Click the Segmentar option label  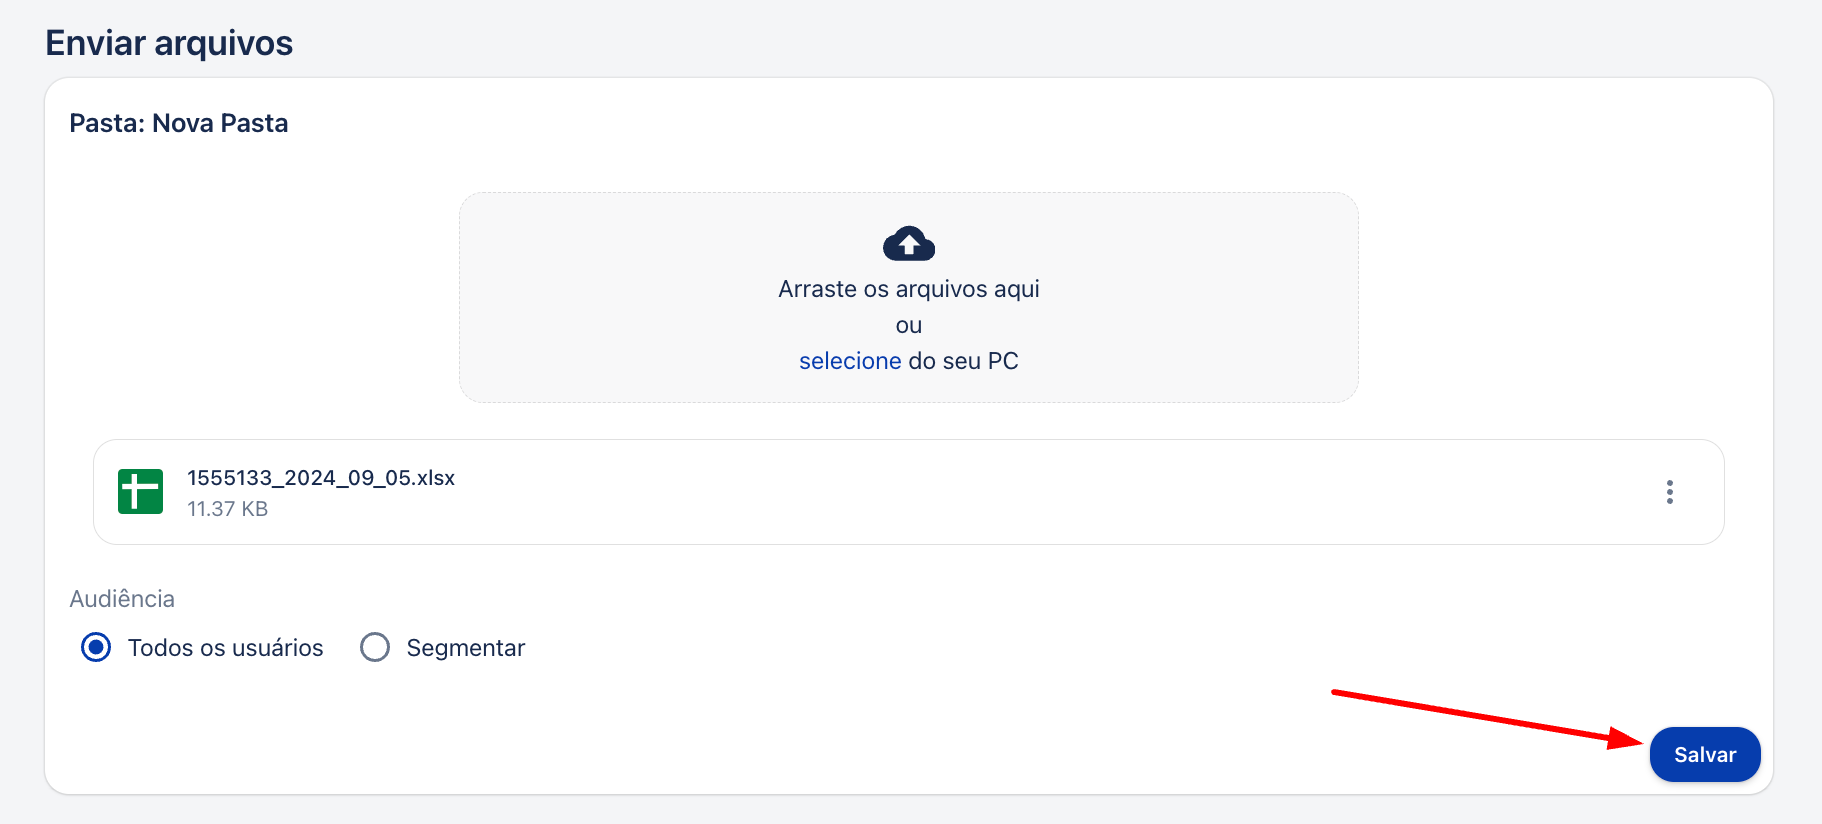pos(466,648)
